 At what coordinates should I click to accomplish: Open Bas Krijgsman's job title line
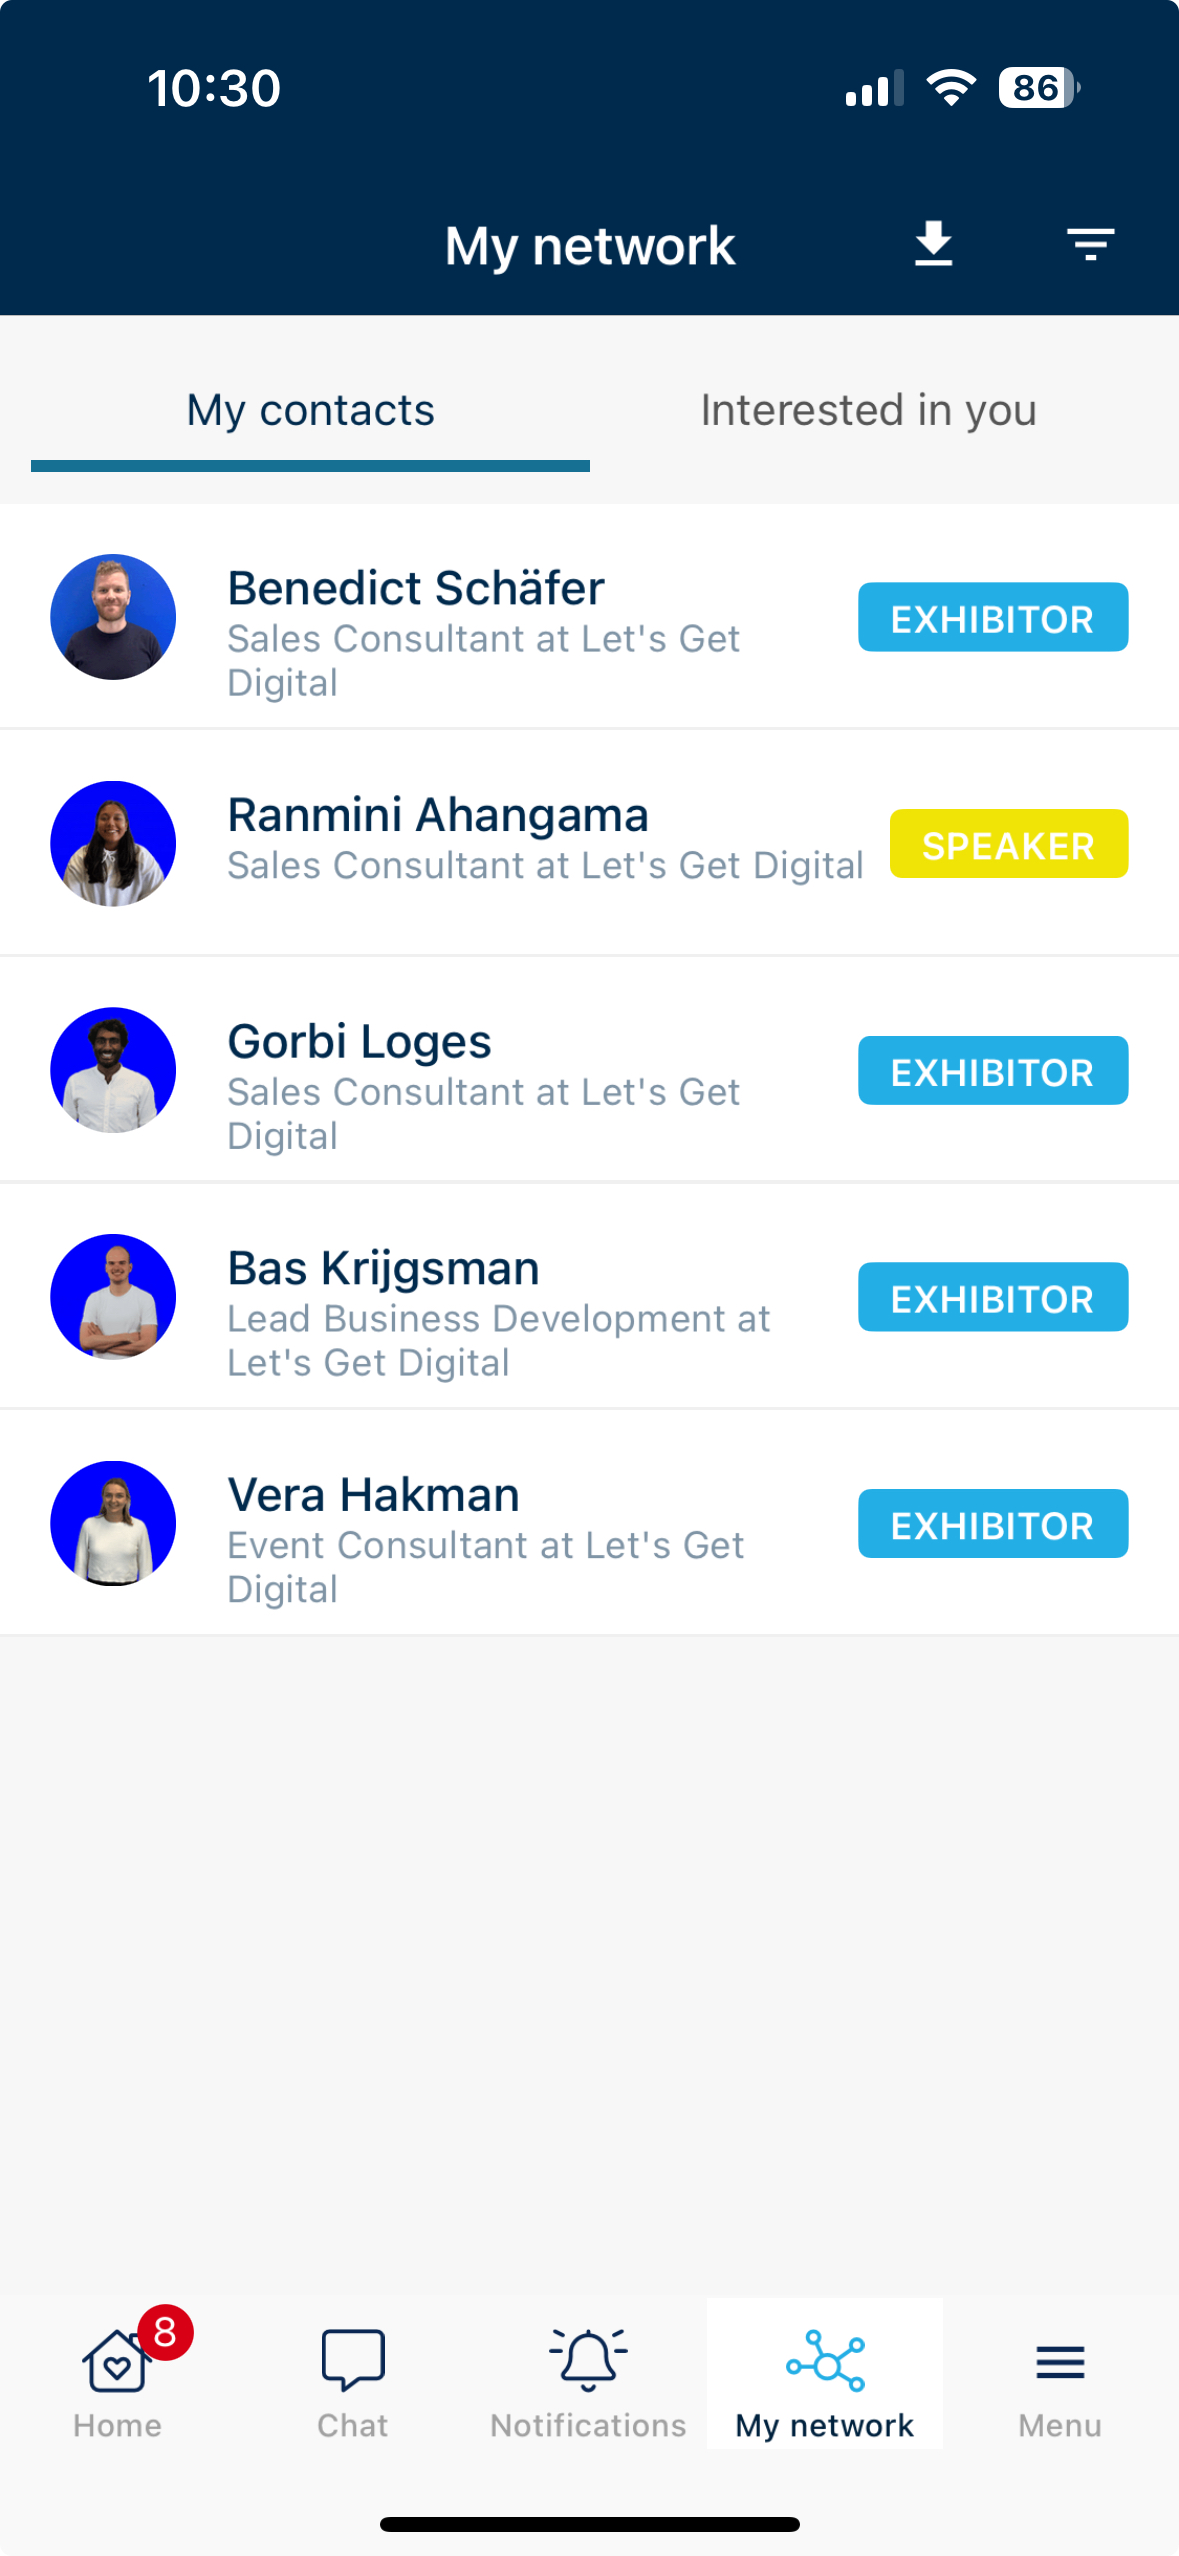(x=498, y=1341)
